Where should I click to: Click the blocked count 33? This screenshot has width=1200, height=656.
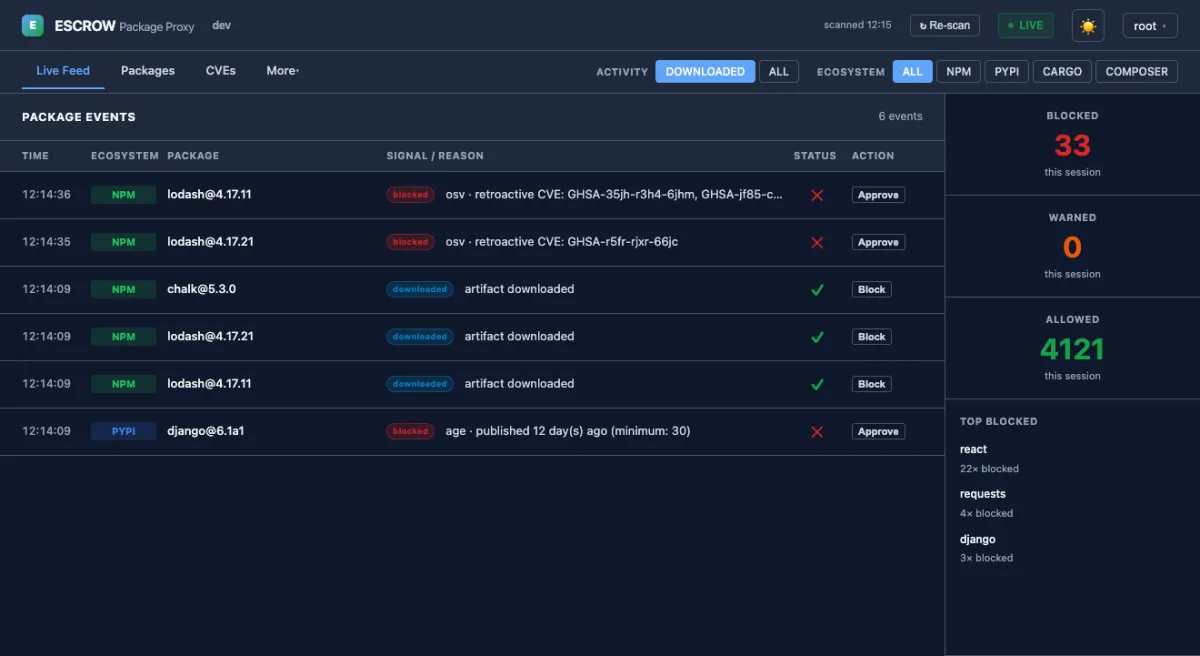tap(1072, 145)
